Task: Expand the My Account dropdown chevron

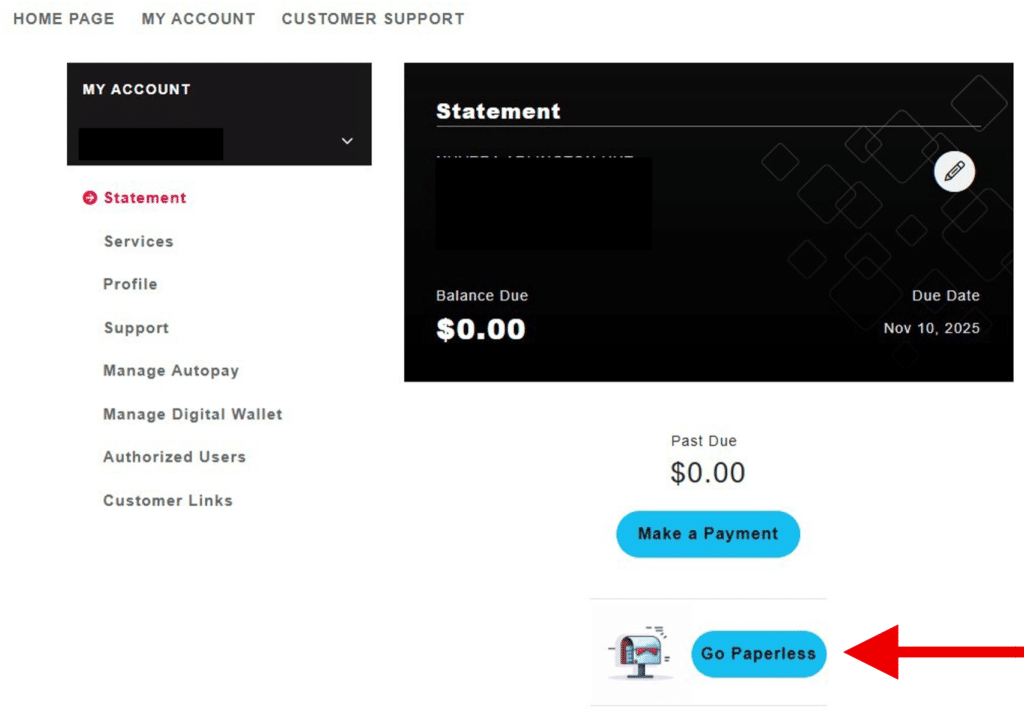Action: pyautogui.click(x=347, y=141)
